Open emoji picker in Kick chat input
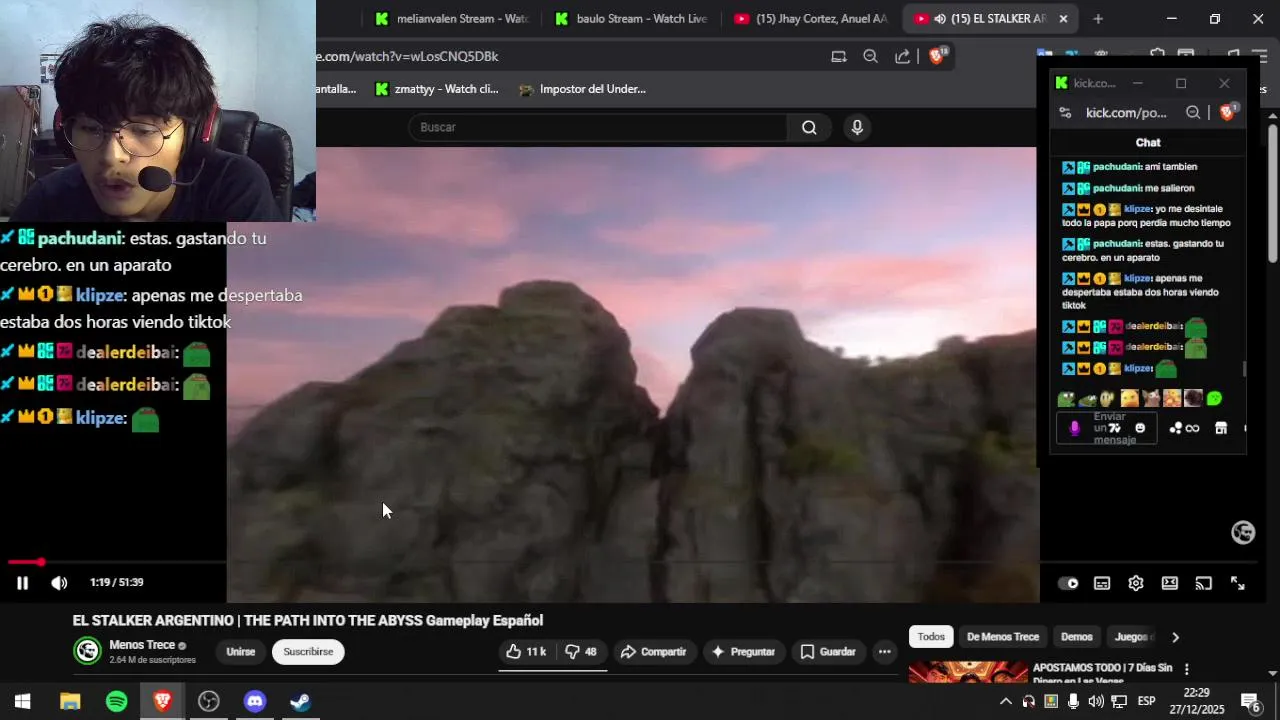1280x720 pixels. coord(1140,428)
